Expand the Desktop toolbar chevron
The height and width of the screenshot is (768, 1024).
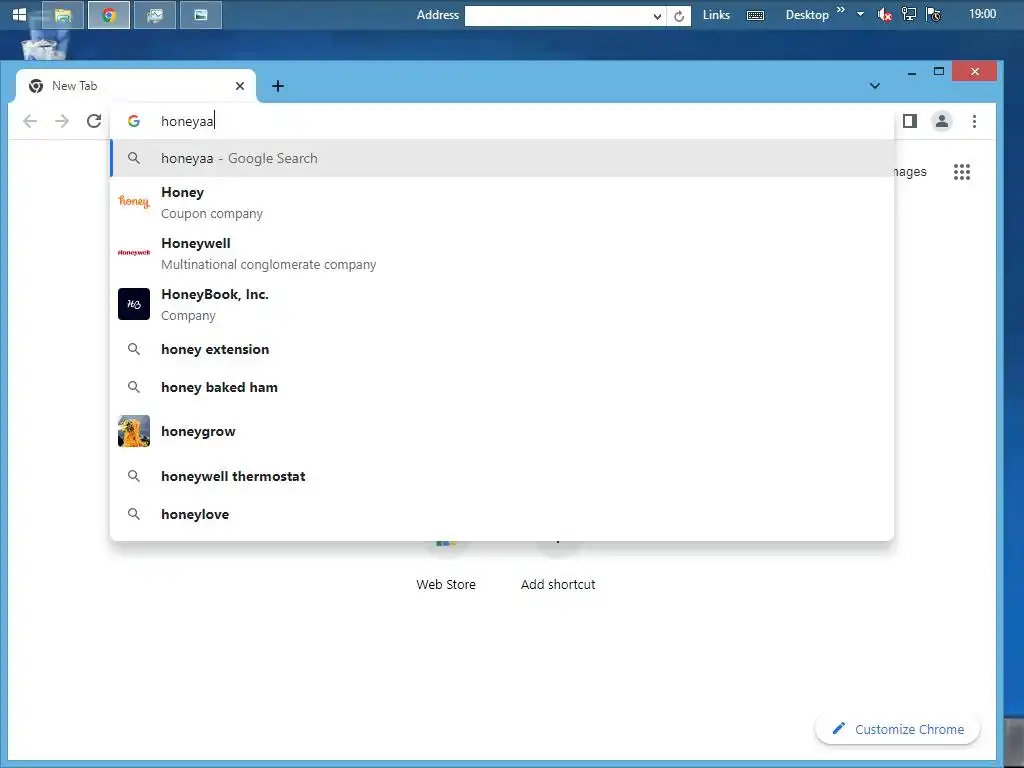coord(840,9)
